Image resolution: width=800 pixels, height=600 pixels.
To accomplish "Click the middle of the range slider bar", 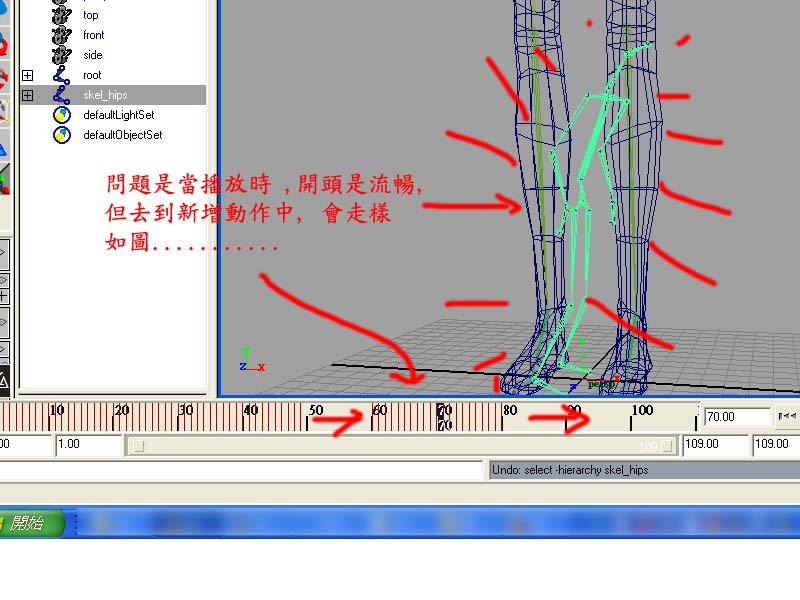I will click(x=402, y=446).
